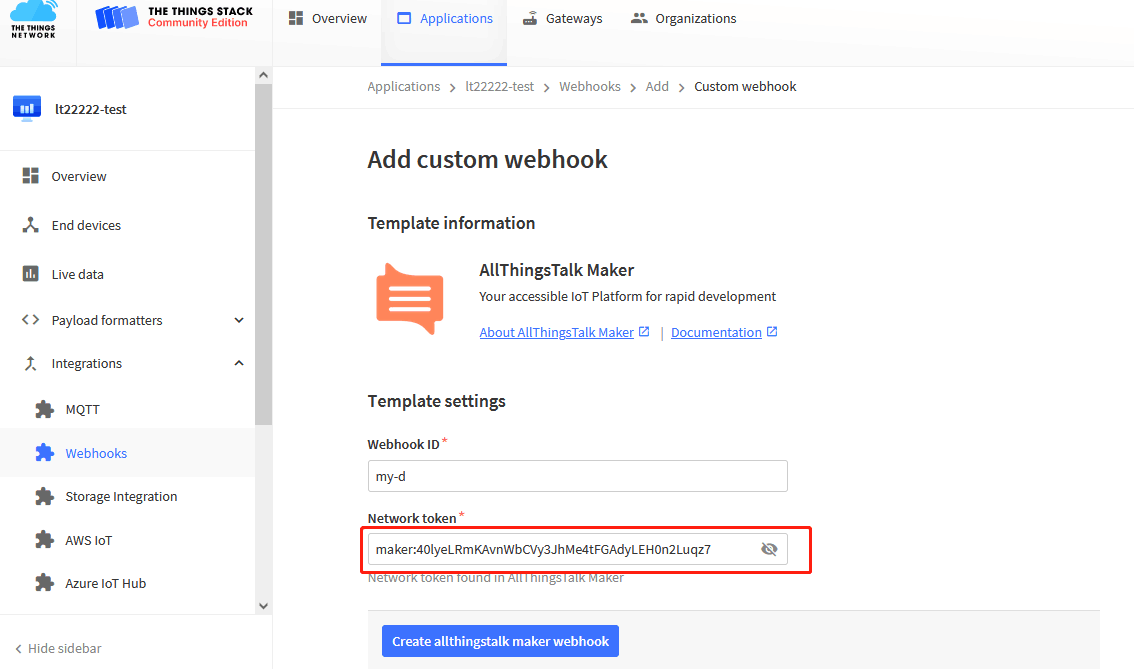Click the Overview tab grid icon
This screenshot has height=669, width=1134.
(296, 18)
